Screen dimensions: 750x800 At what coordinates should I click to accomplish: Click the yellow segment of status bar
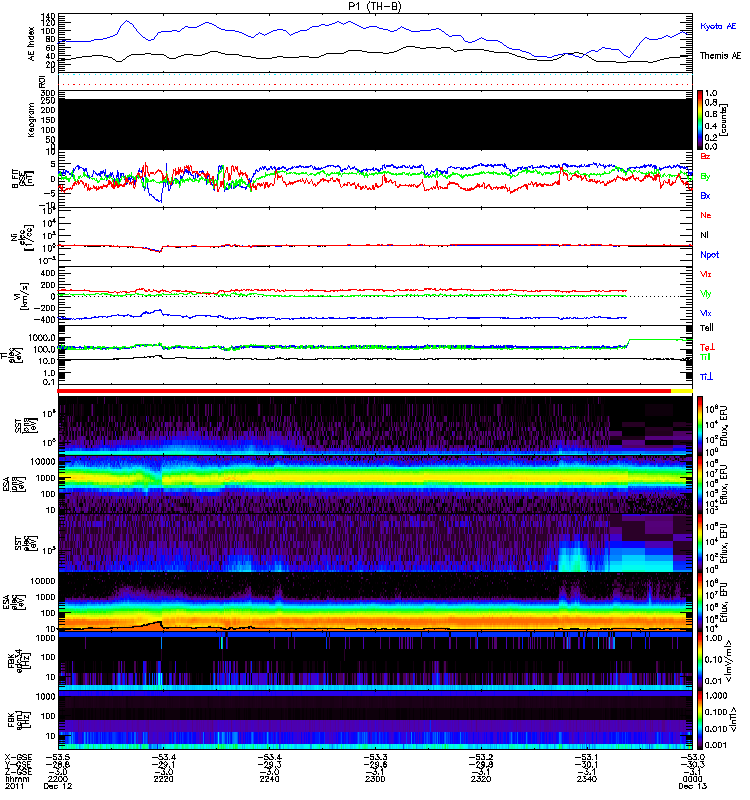pyautogui.click(x=682, y=391)
